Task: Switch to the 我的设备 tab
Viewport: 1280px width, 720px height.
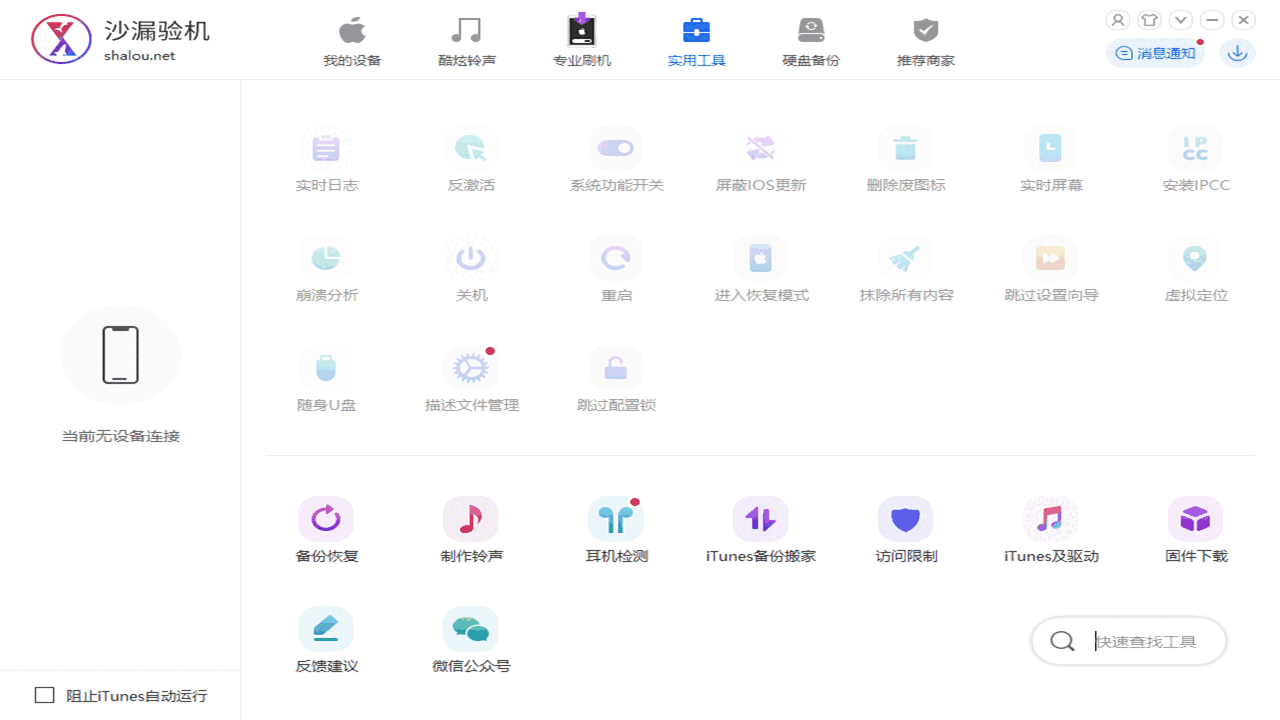Action: pos(352,41)
